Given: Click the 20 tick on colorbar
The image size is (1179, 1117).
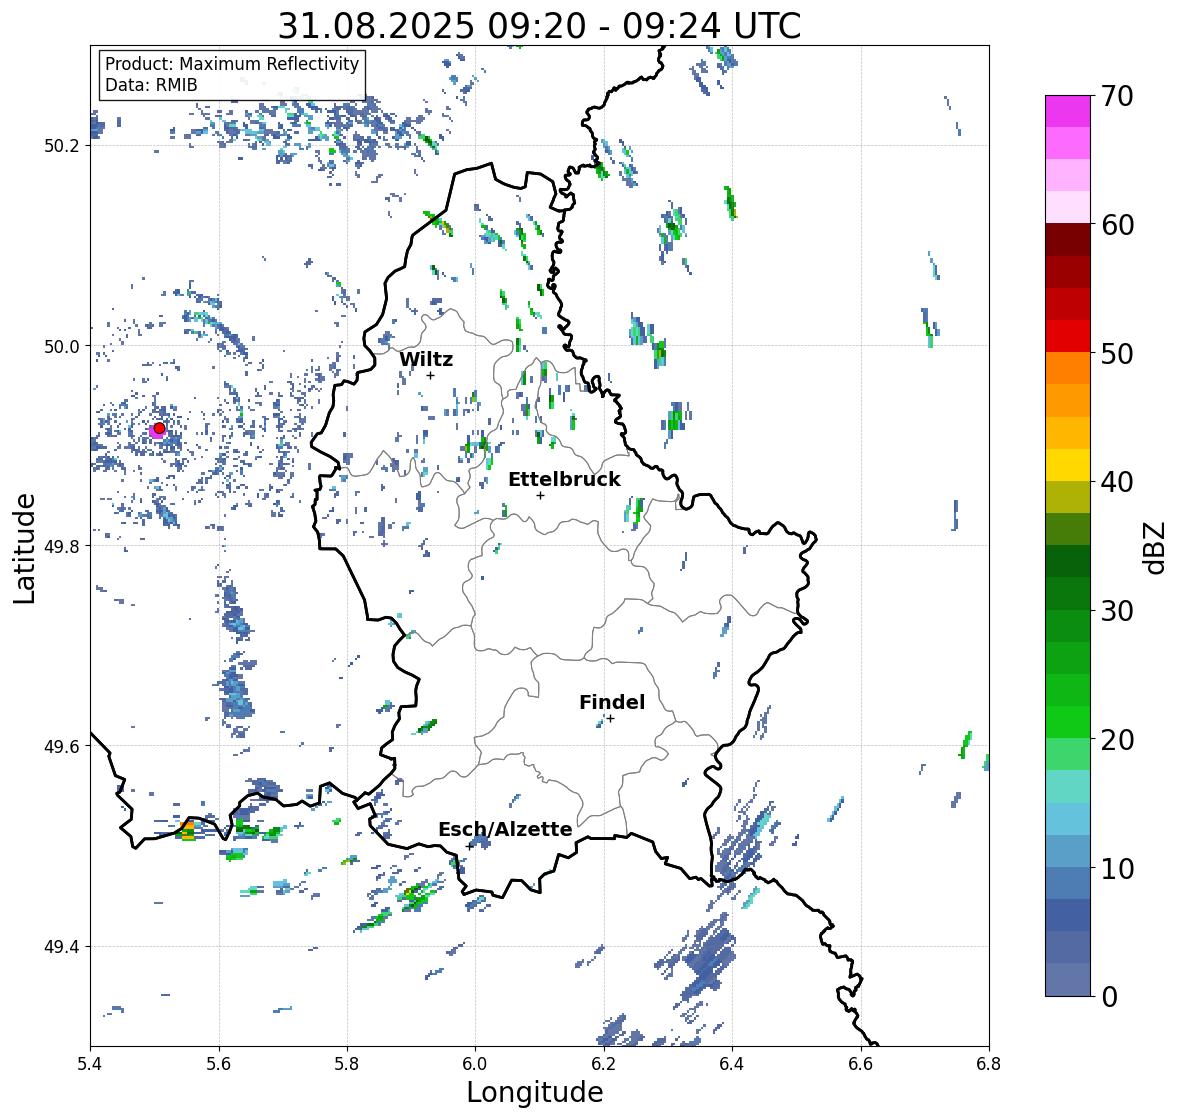Looking at the screenshot, I should point(1117,739).
